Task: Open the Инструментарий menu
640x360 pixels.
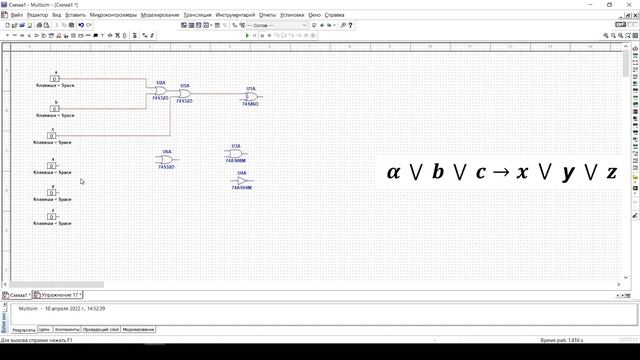Action: [x=235, y=15]
